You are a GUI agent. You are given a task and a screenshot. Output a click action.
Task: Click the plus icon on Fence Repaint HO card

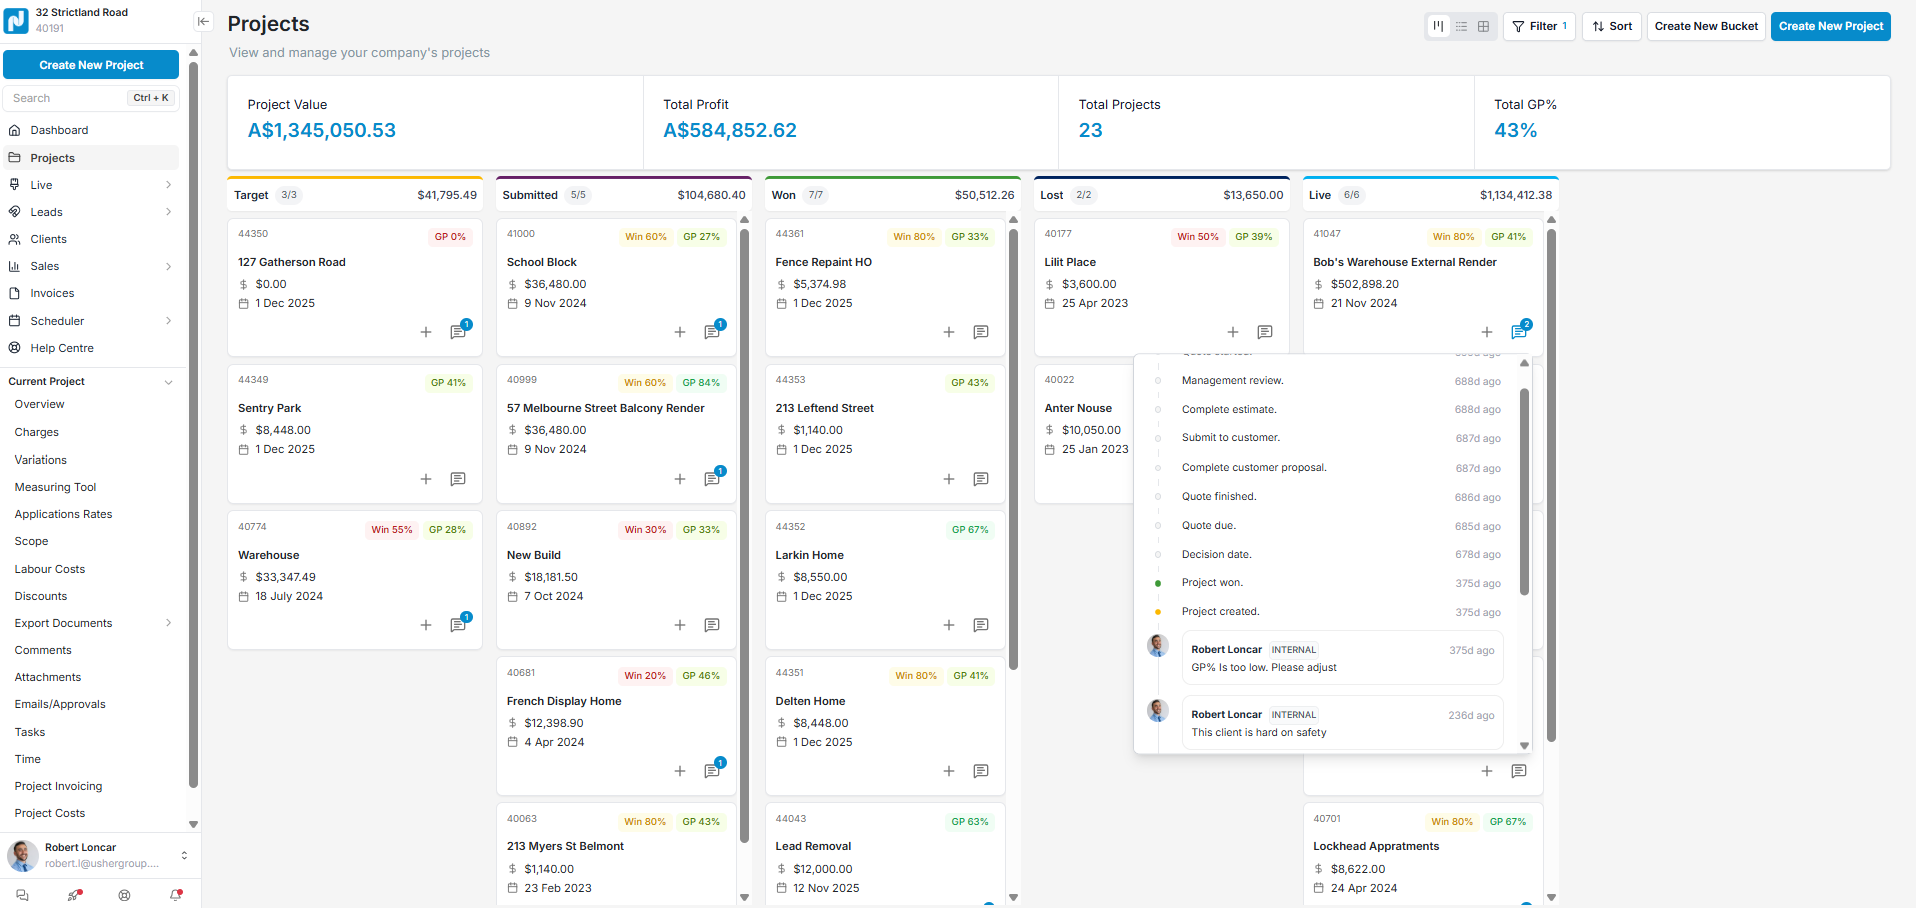tap(949, 332)
